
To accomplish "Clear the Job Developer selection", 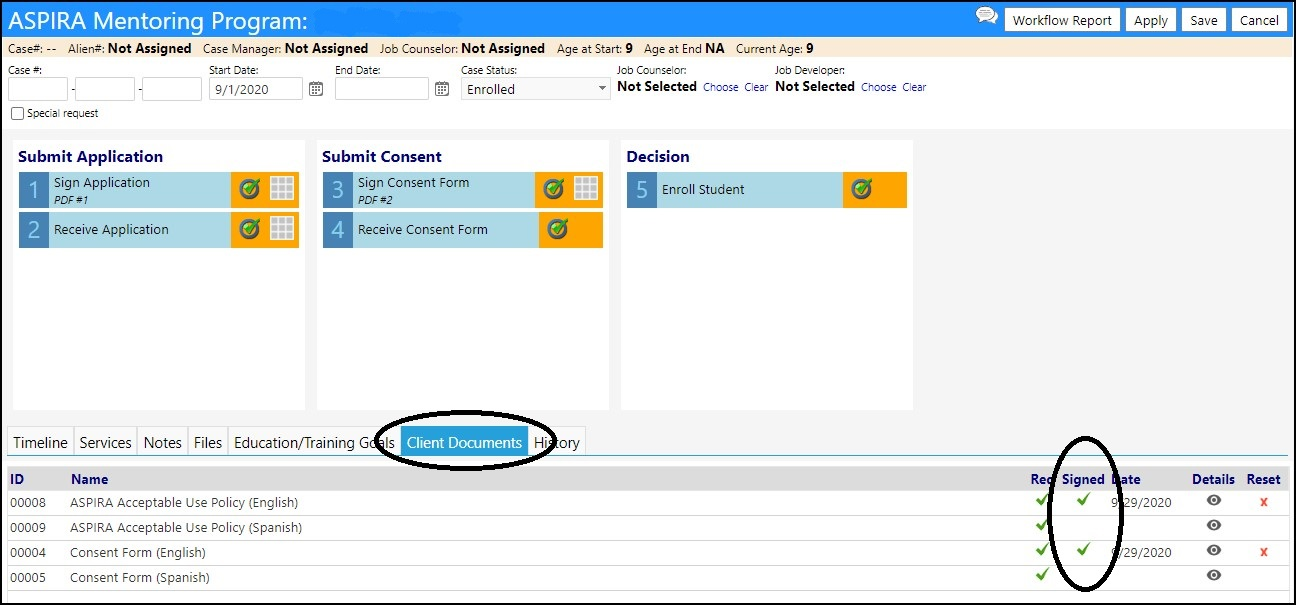I will [x=914, y=87].
